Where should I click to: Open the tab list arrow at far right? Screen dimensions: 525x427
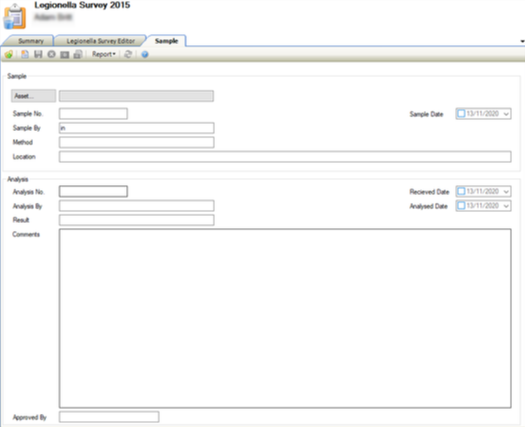tap(522, 41)
